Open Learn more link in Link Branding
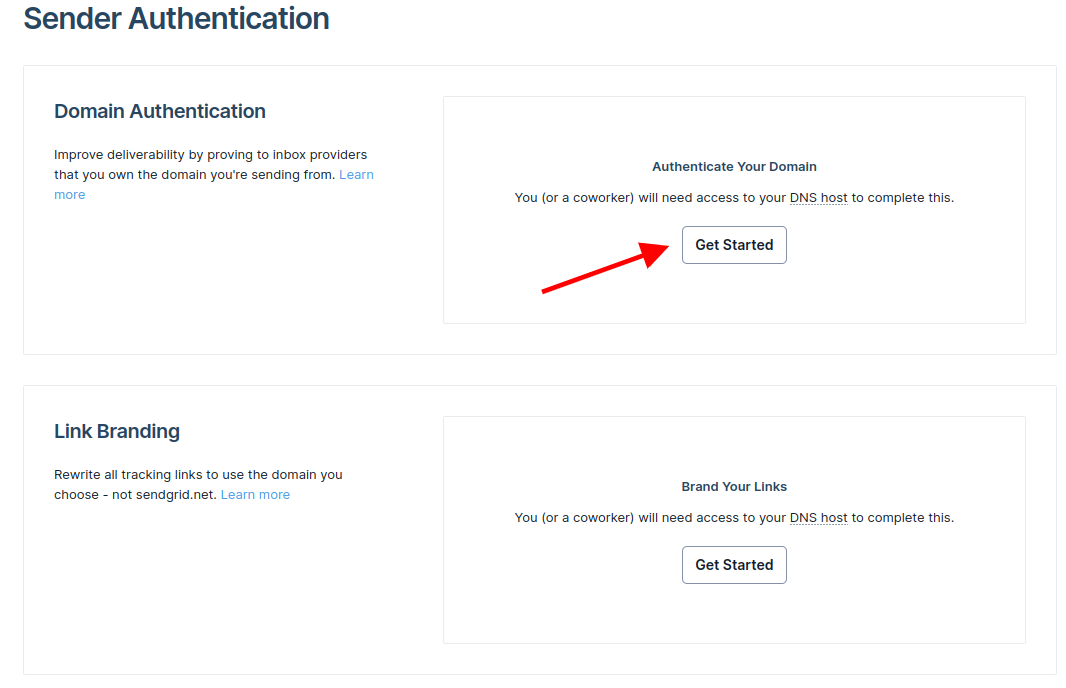The height and width of the screenshot is (688, 1066). [x=255, y=495]
